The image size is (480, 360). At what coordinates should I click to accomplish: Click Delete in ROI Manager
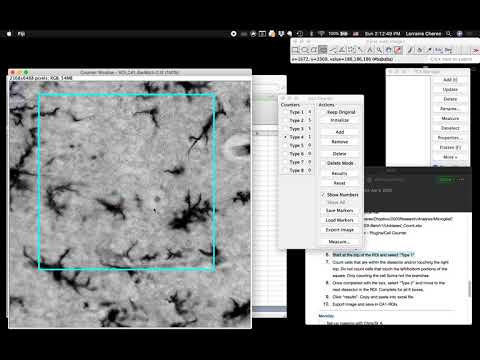(x=450, y=99)
